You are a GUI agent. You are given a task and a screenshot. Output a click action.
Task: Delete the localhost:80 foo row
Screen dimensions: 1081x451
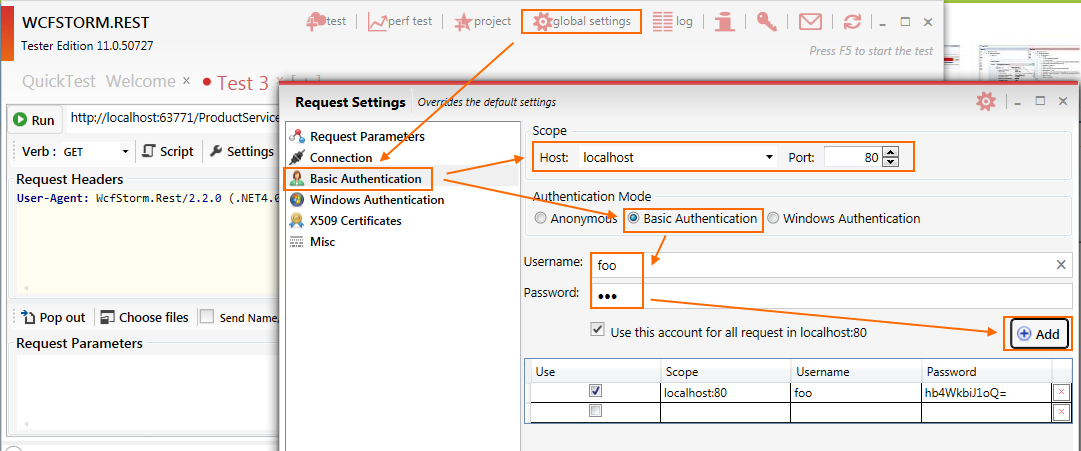[1061, 392]
